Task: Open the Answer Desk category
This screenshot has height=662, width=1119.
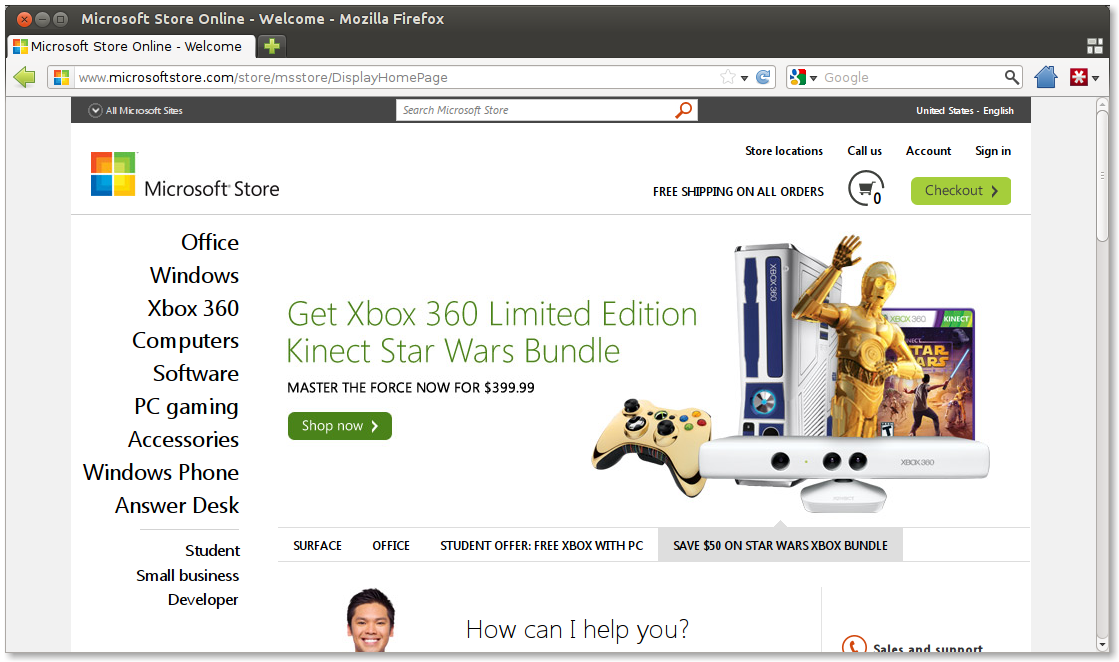Action: click(177, 505)
